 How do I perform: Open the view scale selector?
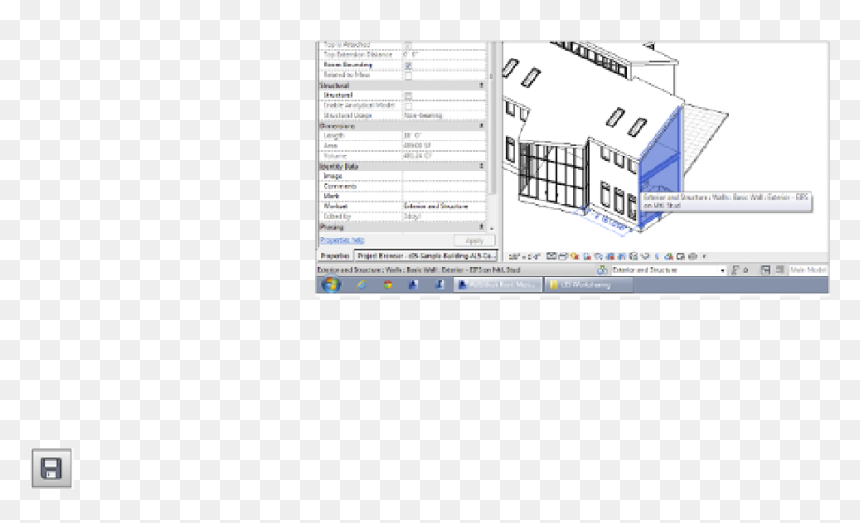(524, 257)
